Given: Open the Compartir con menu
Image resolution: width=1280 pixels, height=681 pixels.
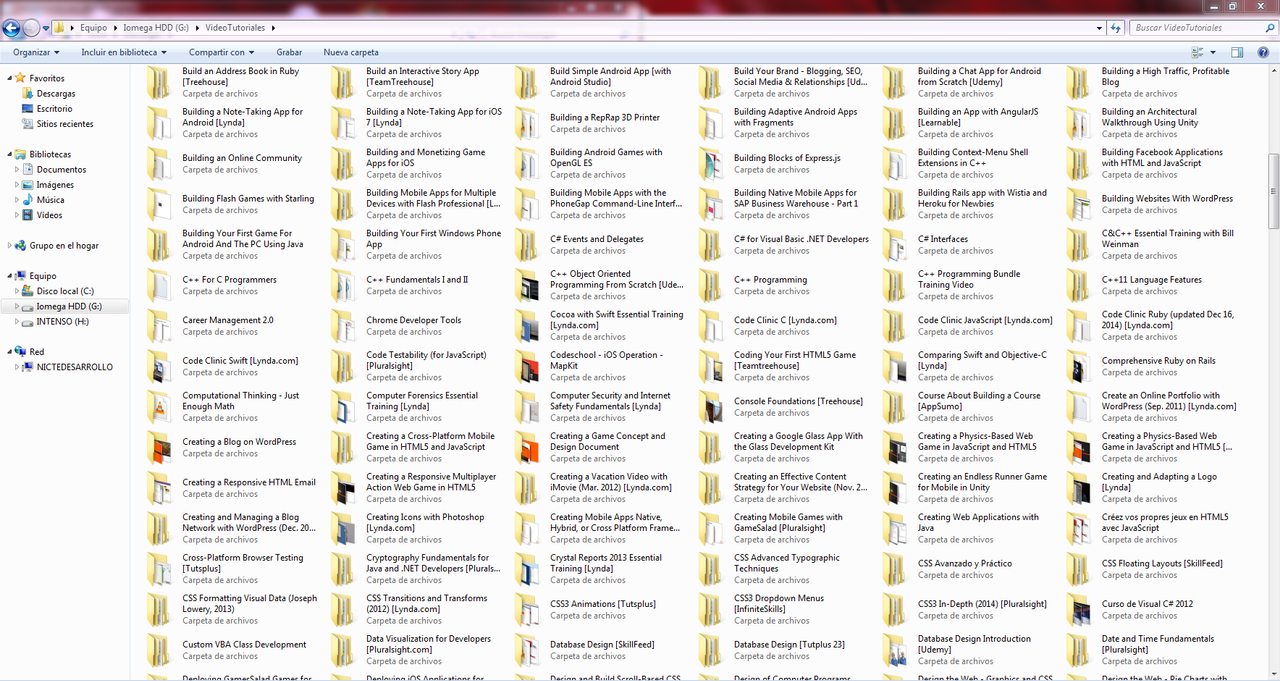Looking at the screenshot, I should pos(222,52).
